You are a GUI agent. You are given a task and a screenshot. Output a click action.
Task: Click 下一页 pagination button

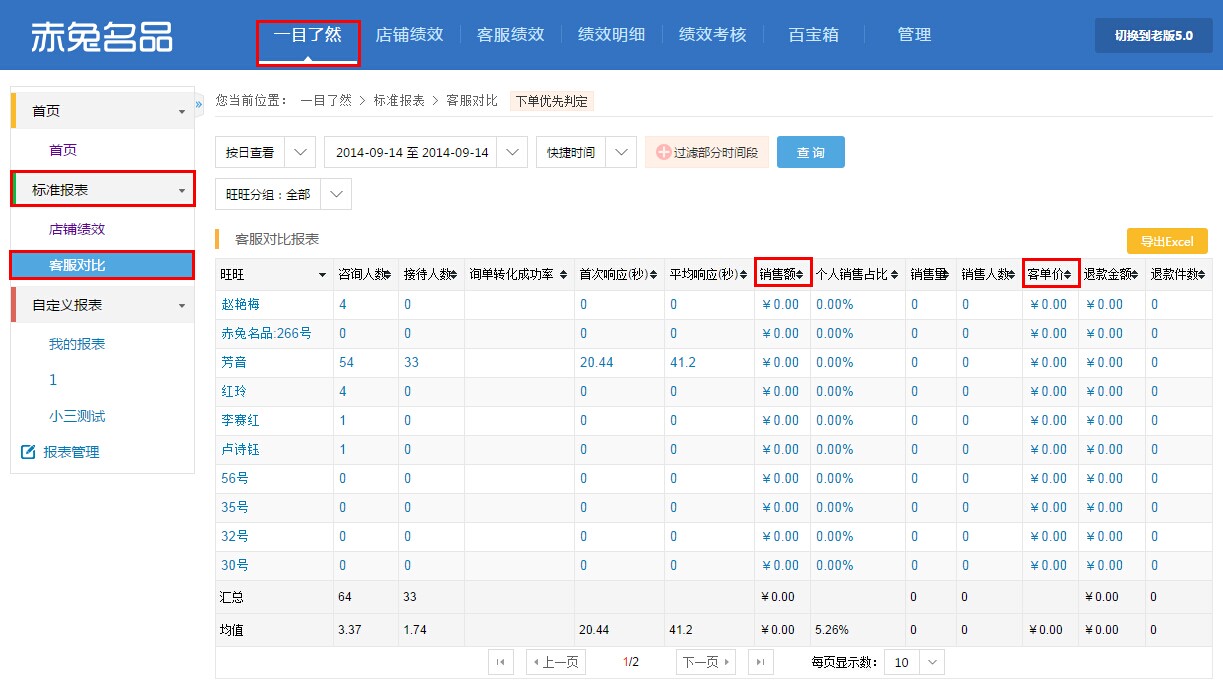(x=706, y=662)
